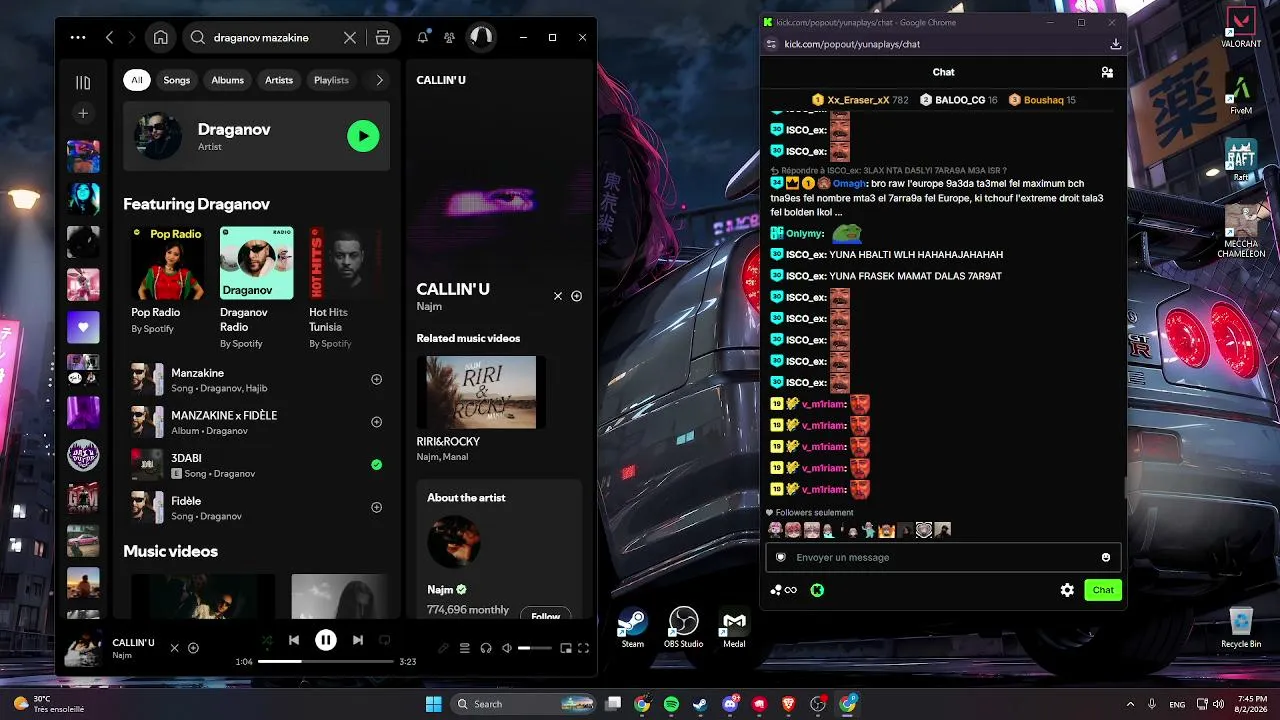Play the Draganov artist result
This screenshot has height=720, width=1280.
[363, 136]
